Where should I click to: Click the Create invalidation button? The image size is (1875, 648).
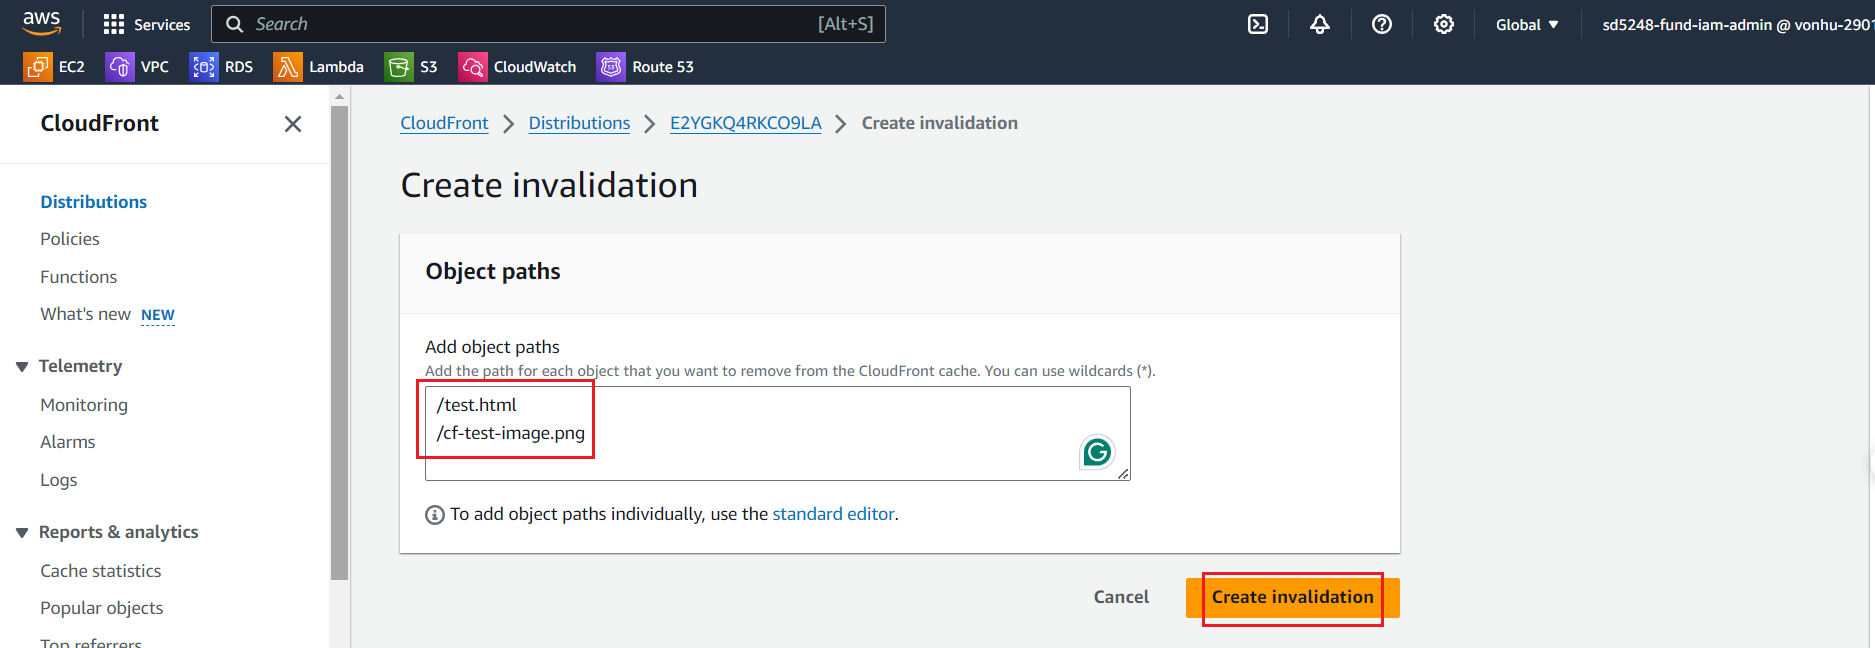(1292, 598)
